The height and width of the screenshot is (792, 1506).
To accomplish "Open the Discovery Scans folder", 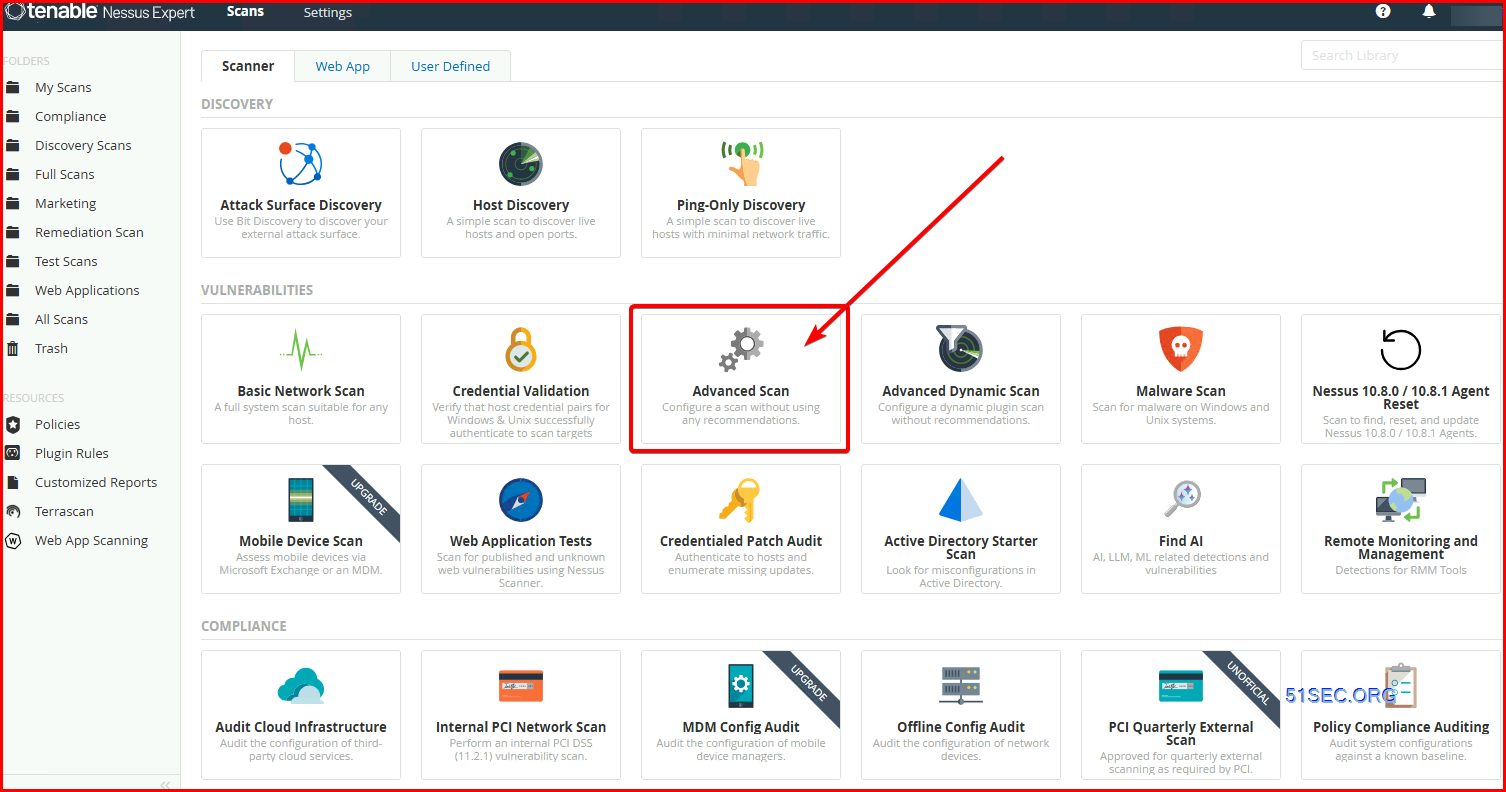I will point(83,145).
